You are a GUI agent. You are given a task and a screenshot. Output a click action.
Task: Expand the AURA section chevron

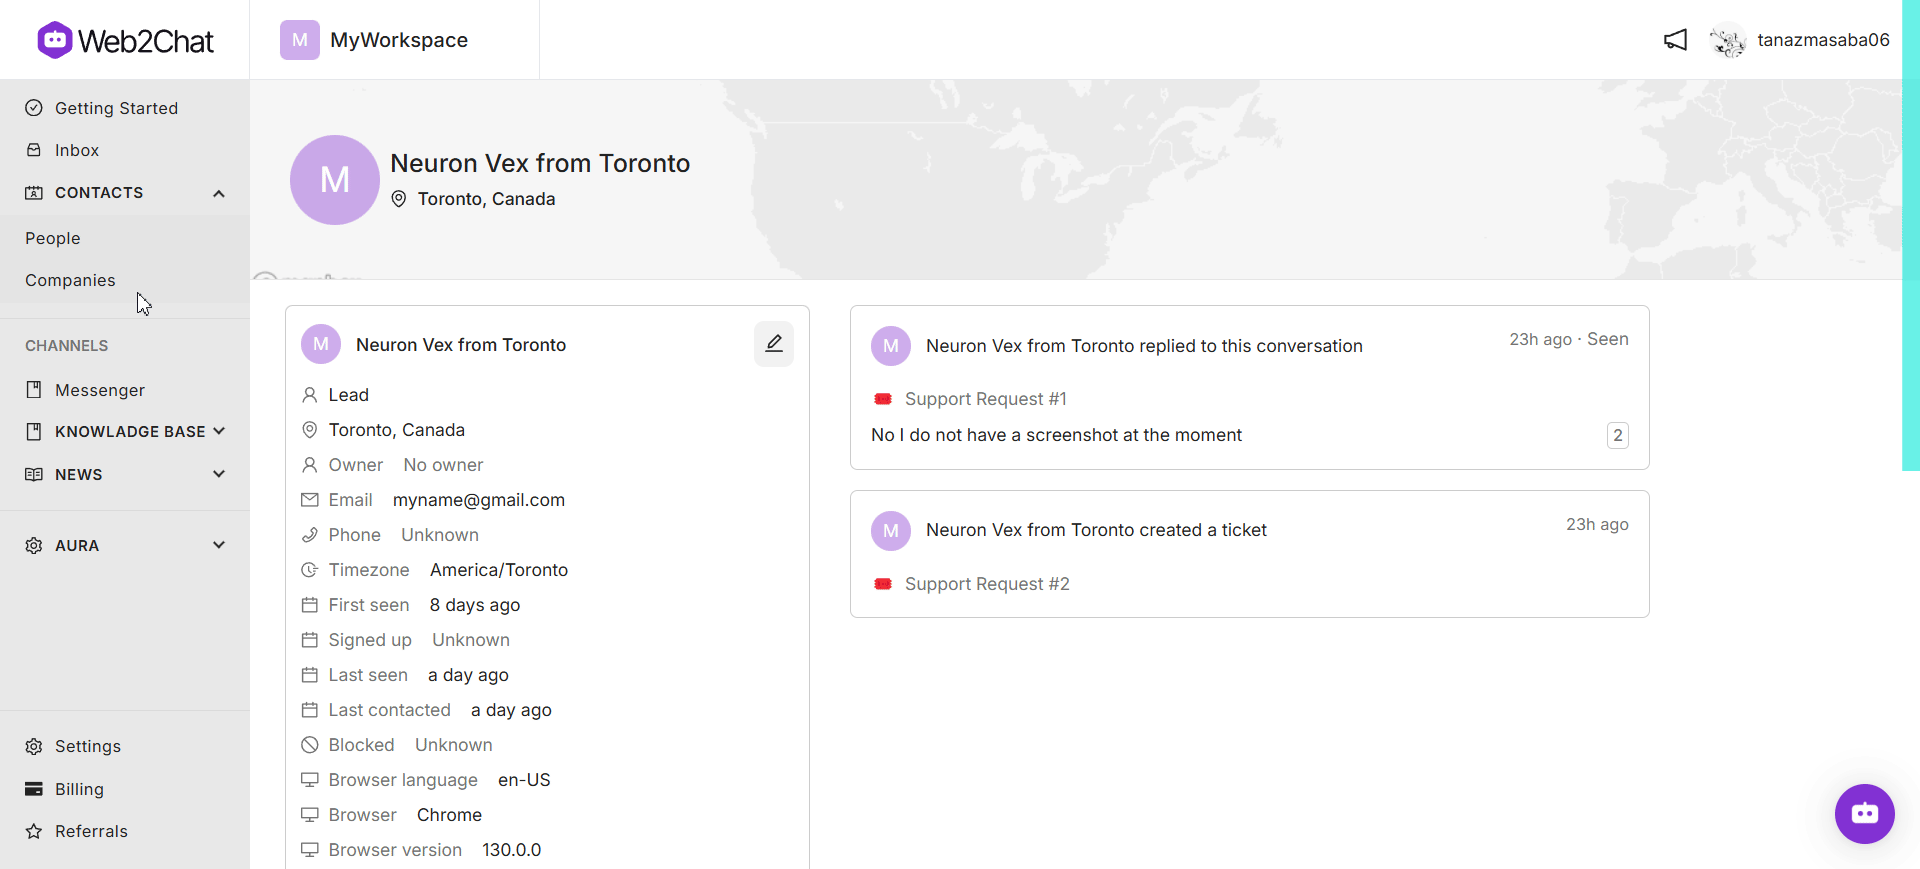219,545
